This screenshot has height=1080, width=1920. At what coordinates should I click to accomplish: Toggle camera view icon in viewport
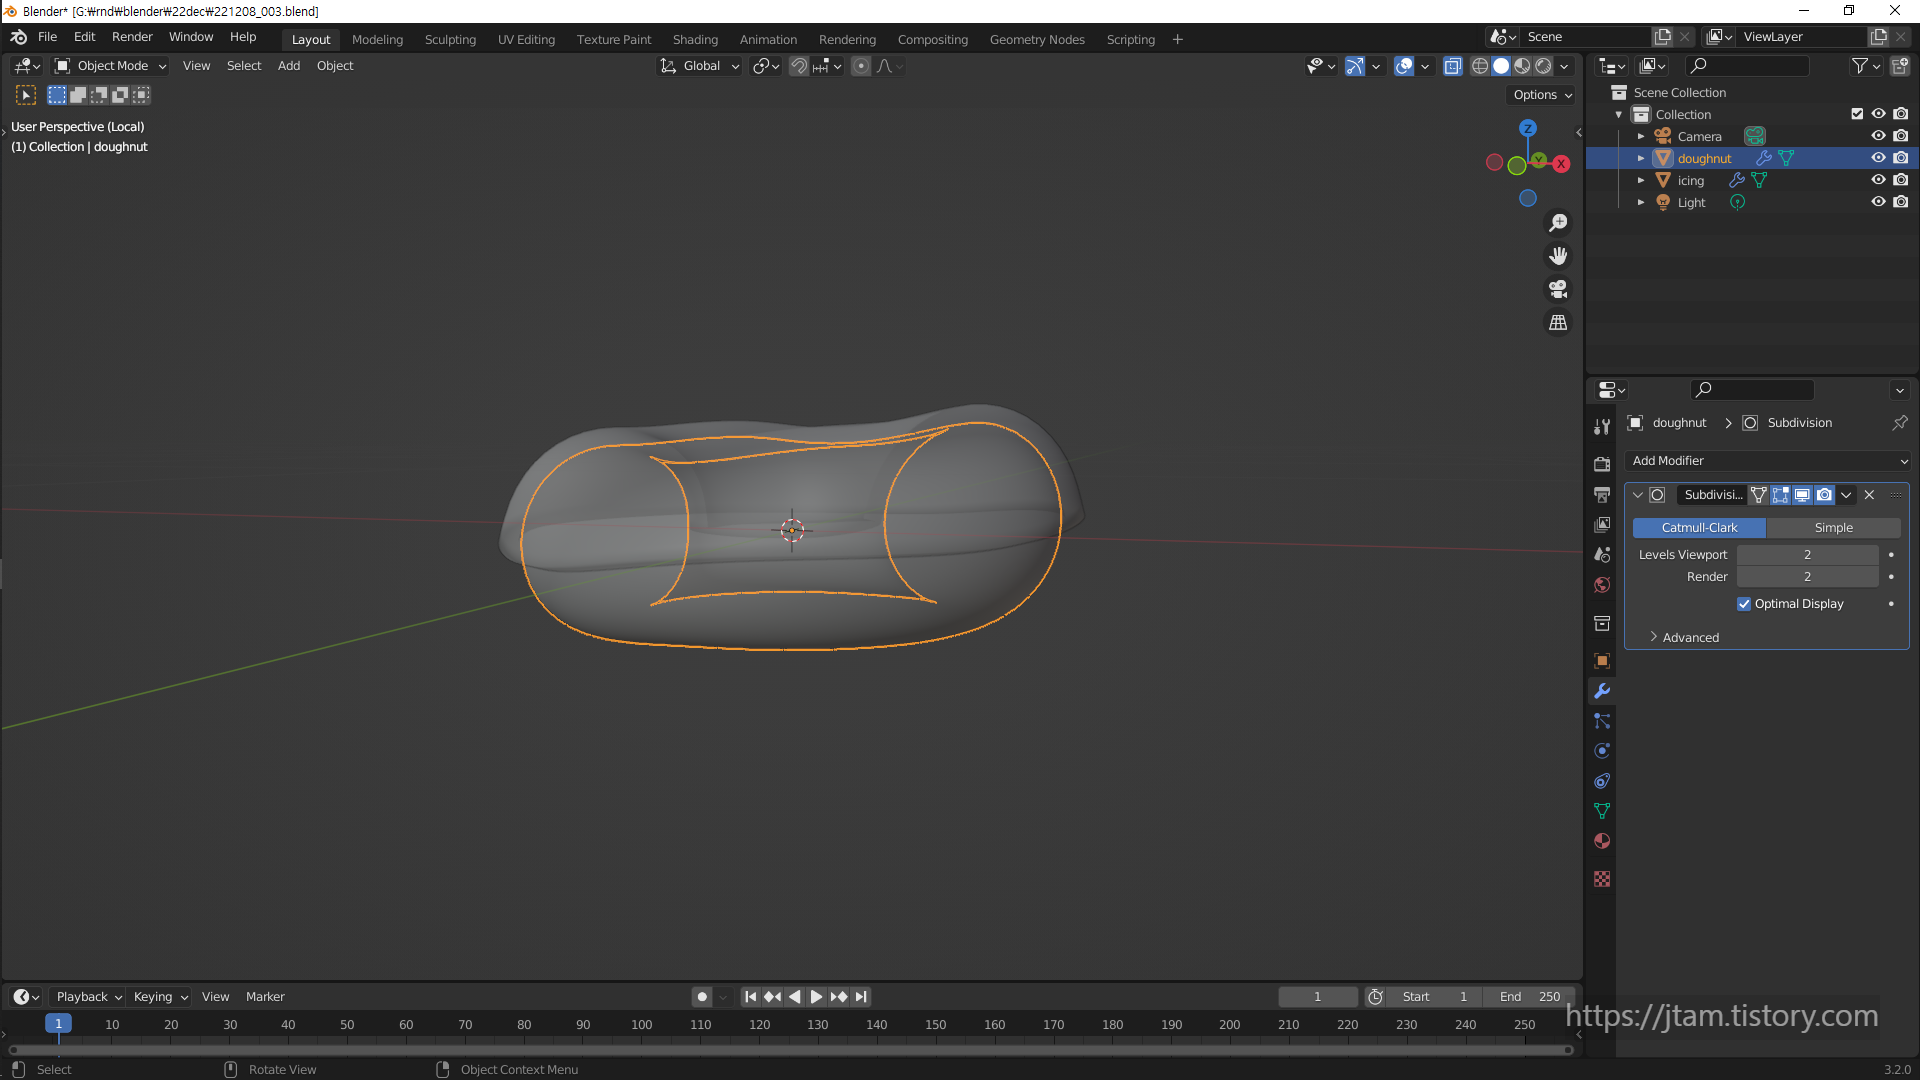tap(1558, 289)
